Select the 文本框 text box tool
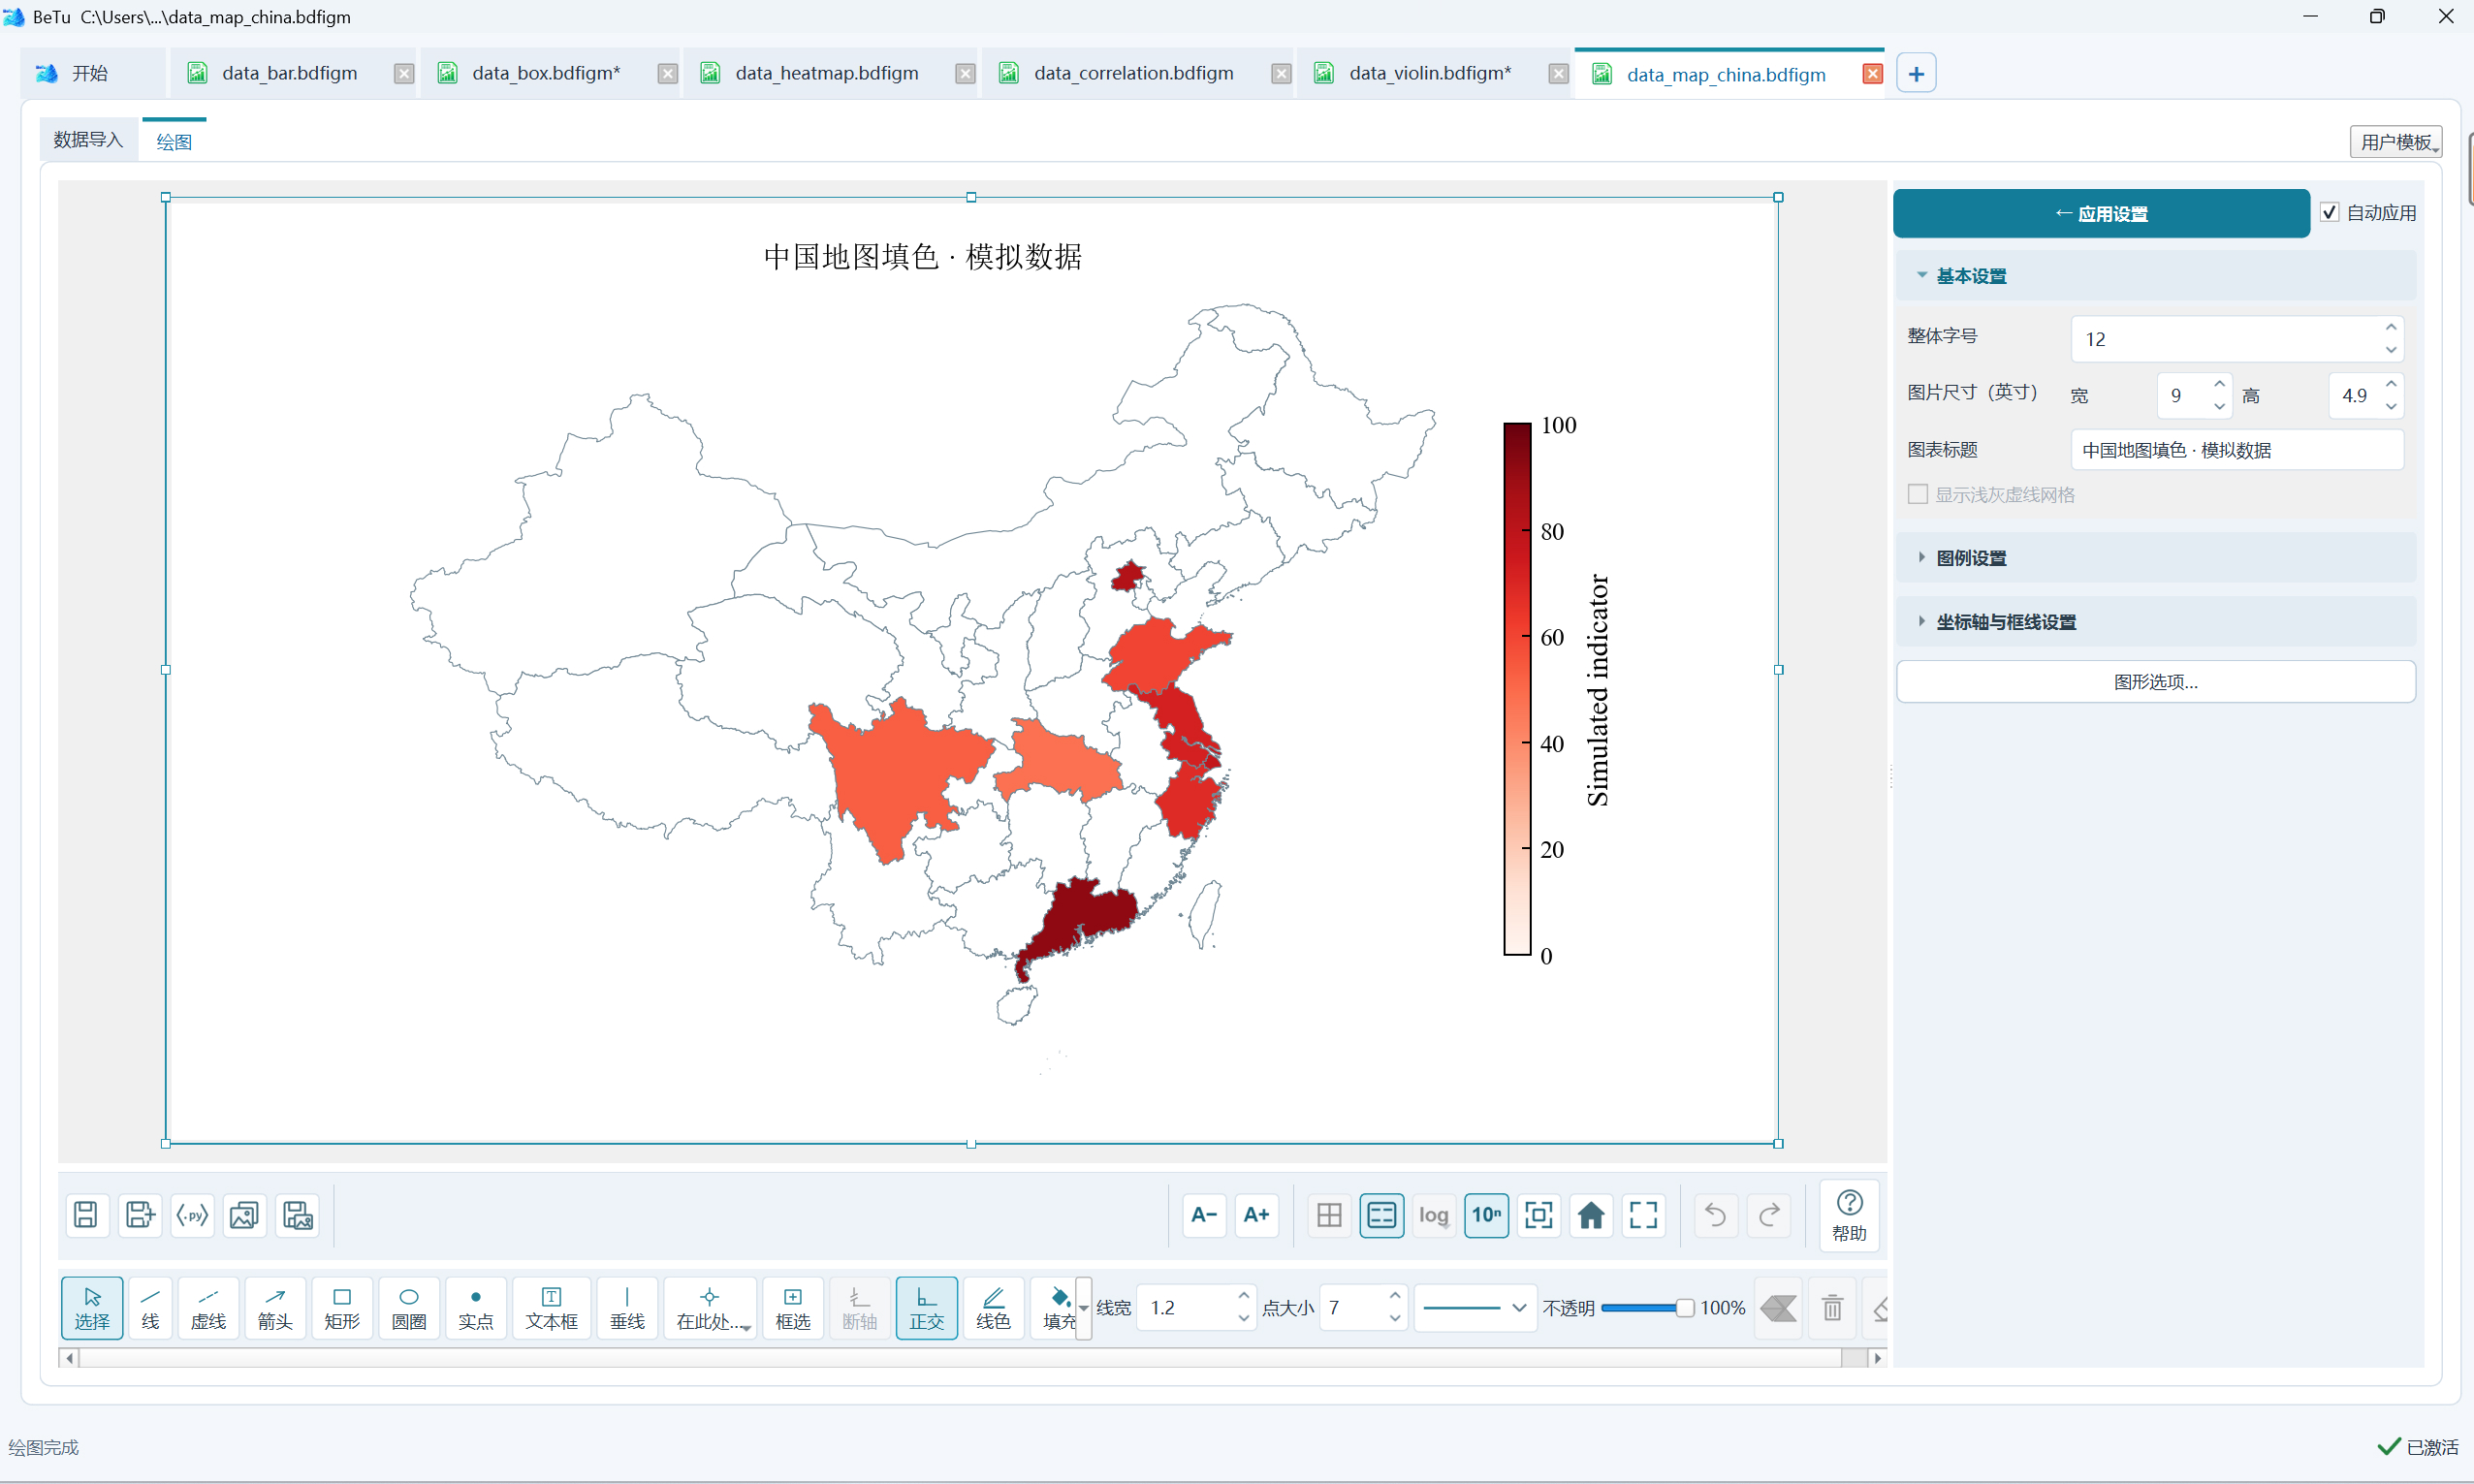This screenshot has width=2474, height=1484. tap(551, 1307)
